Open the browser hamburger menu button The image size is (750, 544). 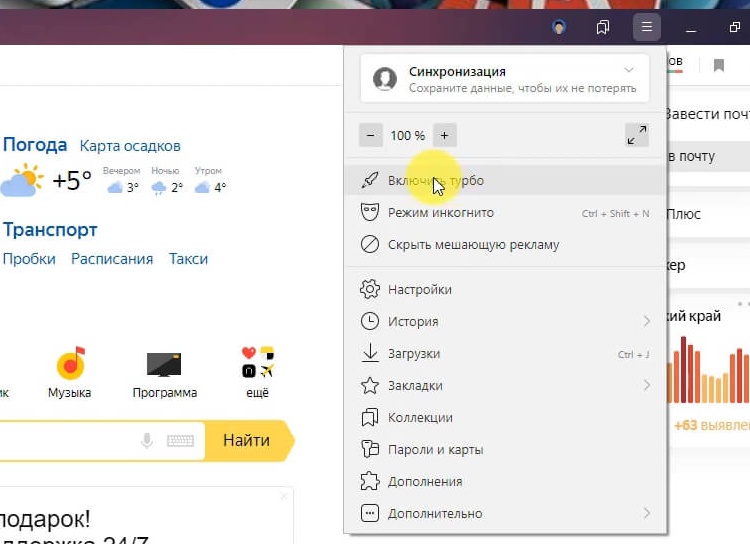[x=647, y=27]
